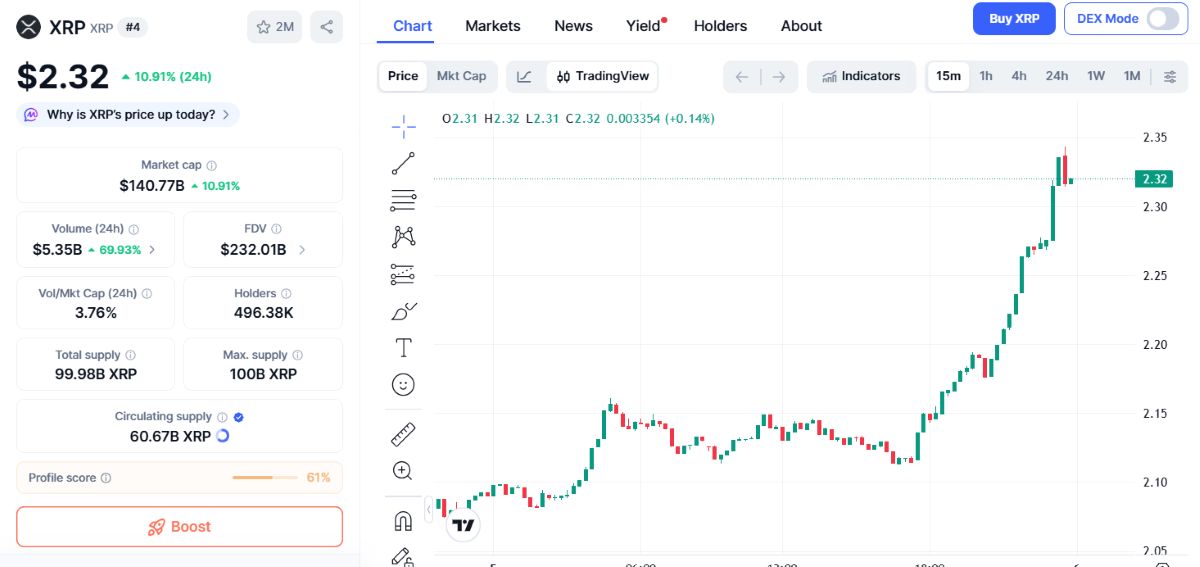Open the About tab

point(801,26)
